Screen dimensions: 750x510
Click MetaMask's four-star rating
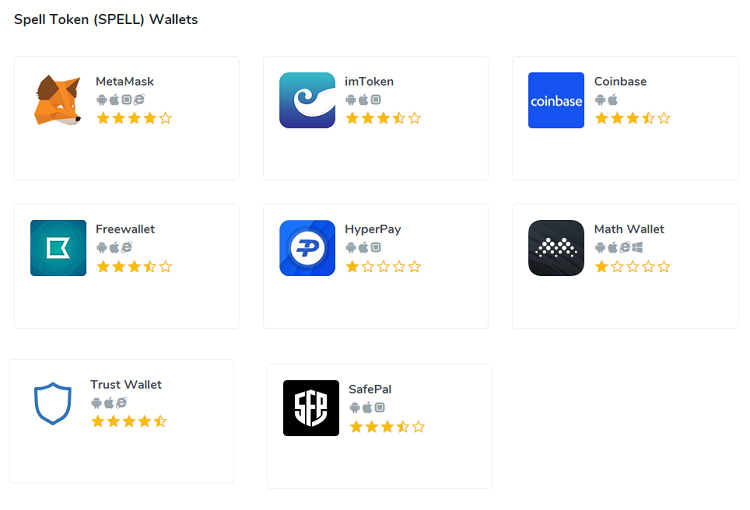point(134,118)
